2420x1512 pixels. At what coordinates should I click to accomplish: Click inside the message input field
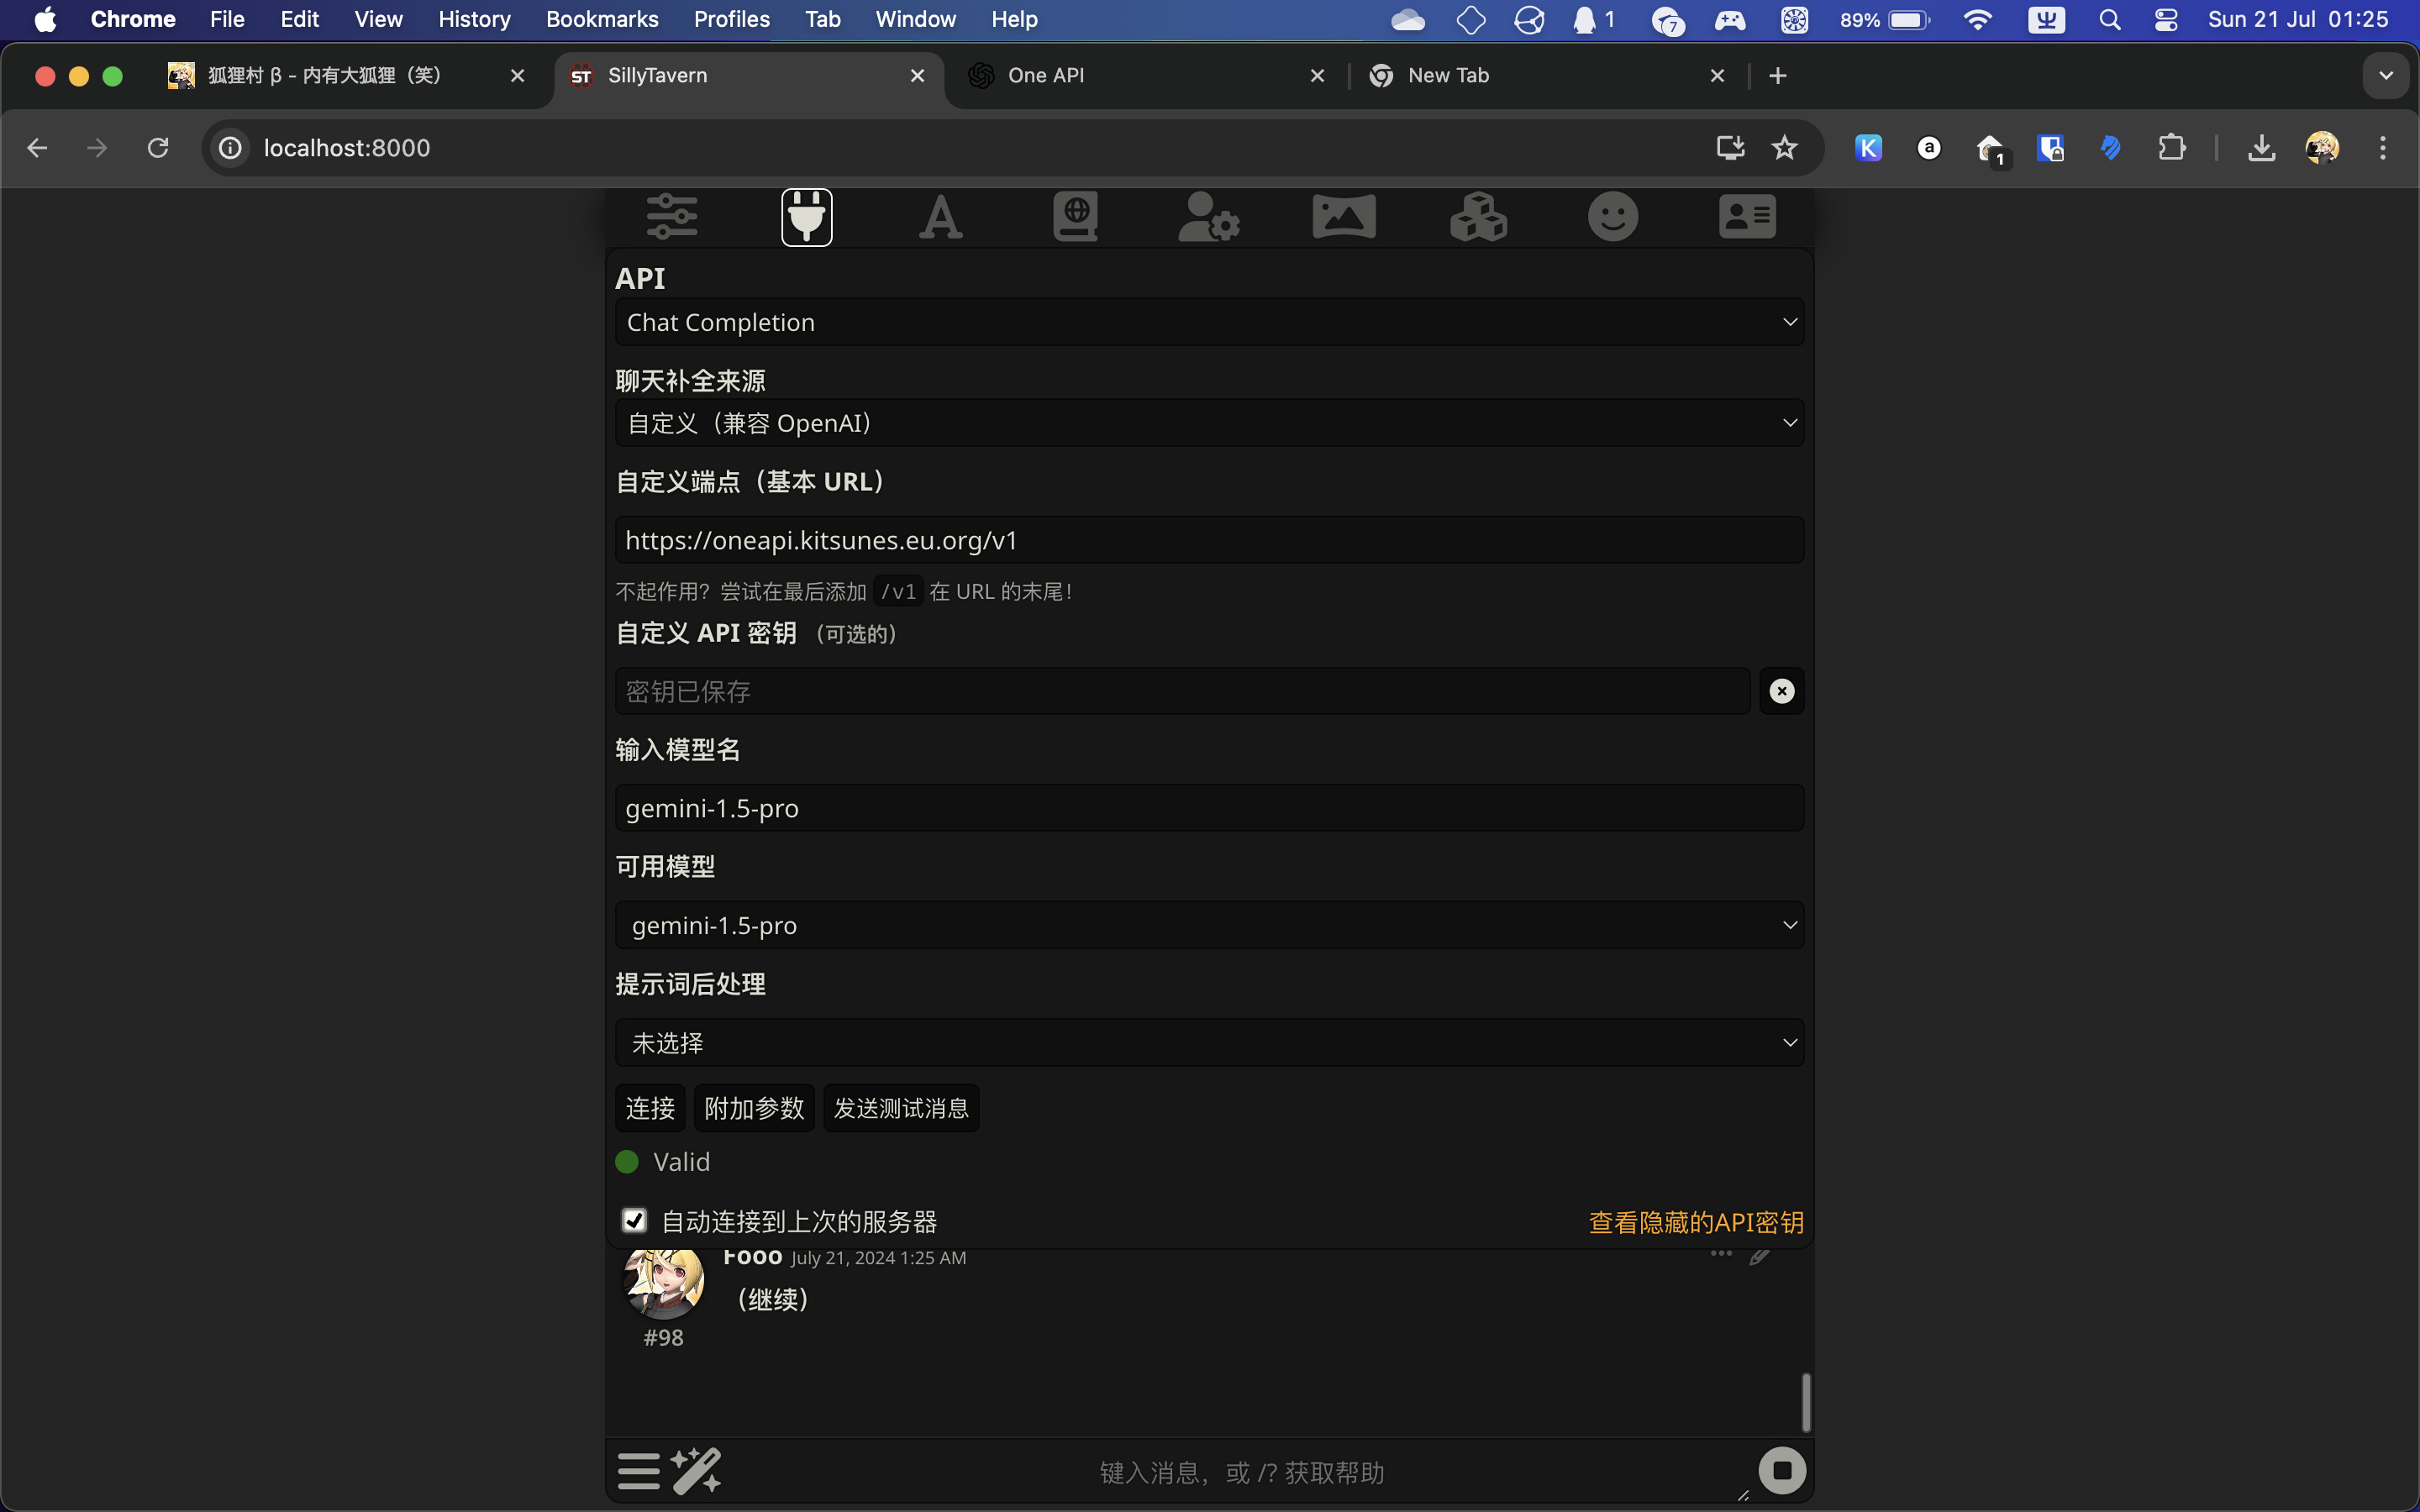[x=1240, y=1470]
